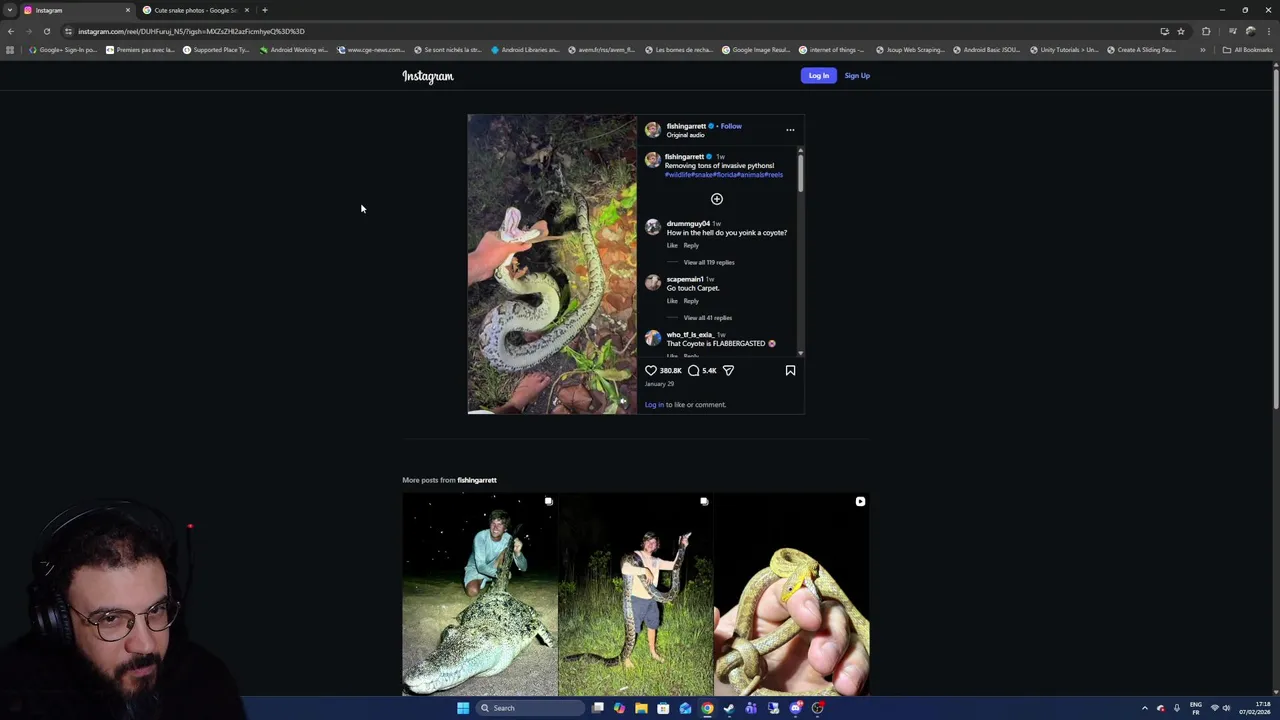Click Log in to like or comment
Image resolution: width=1280 pixels, height=720 pixels.
click(654, 405)
